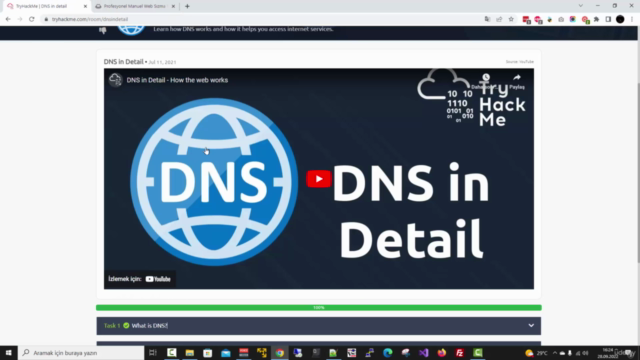640x360 pixels.
Task: Open Task 1 What is DNS section
Action: click(318, 326)
